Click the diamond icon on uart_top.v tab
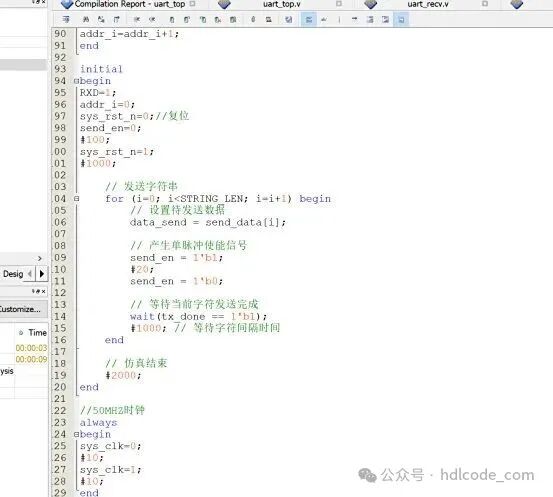 224,4
